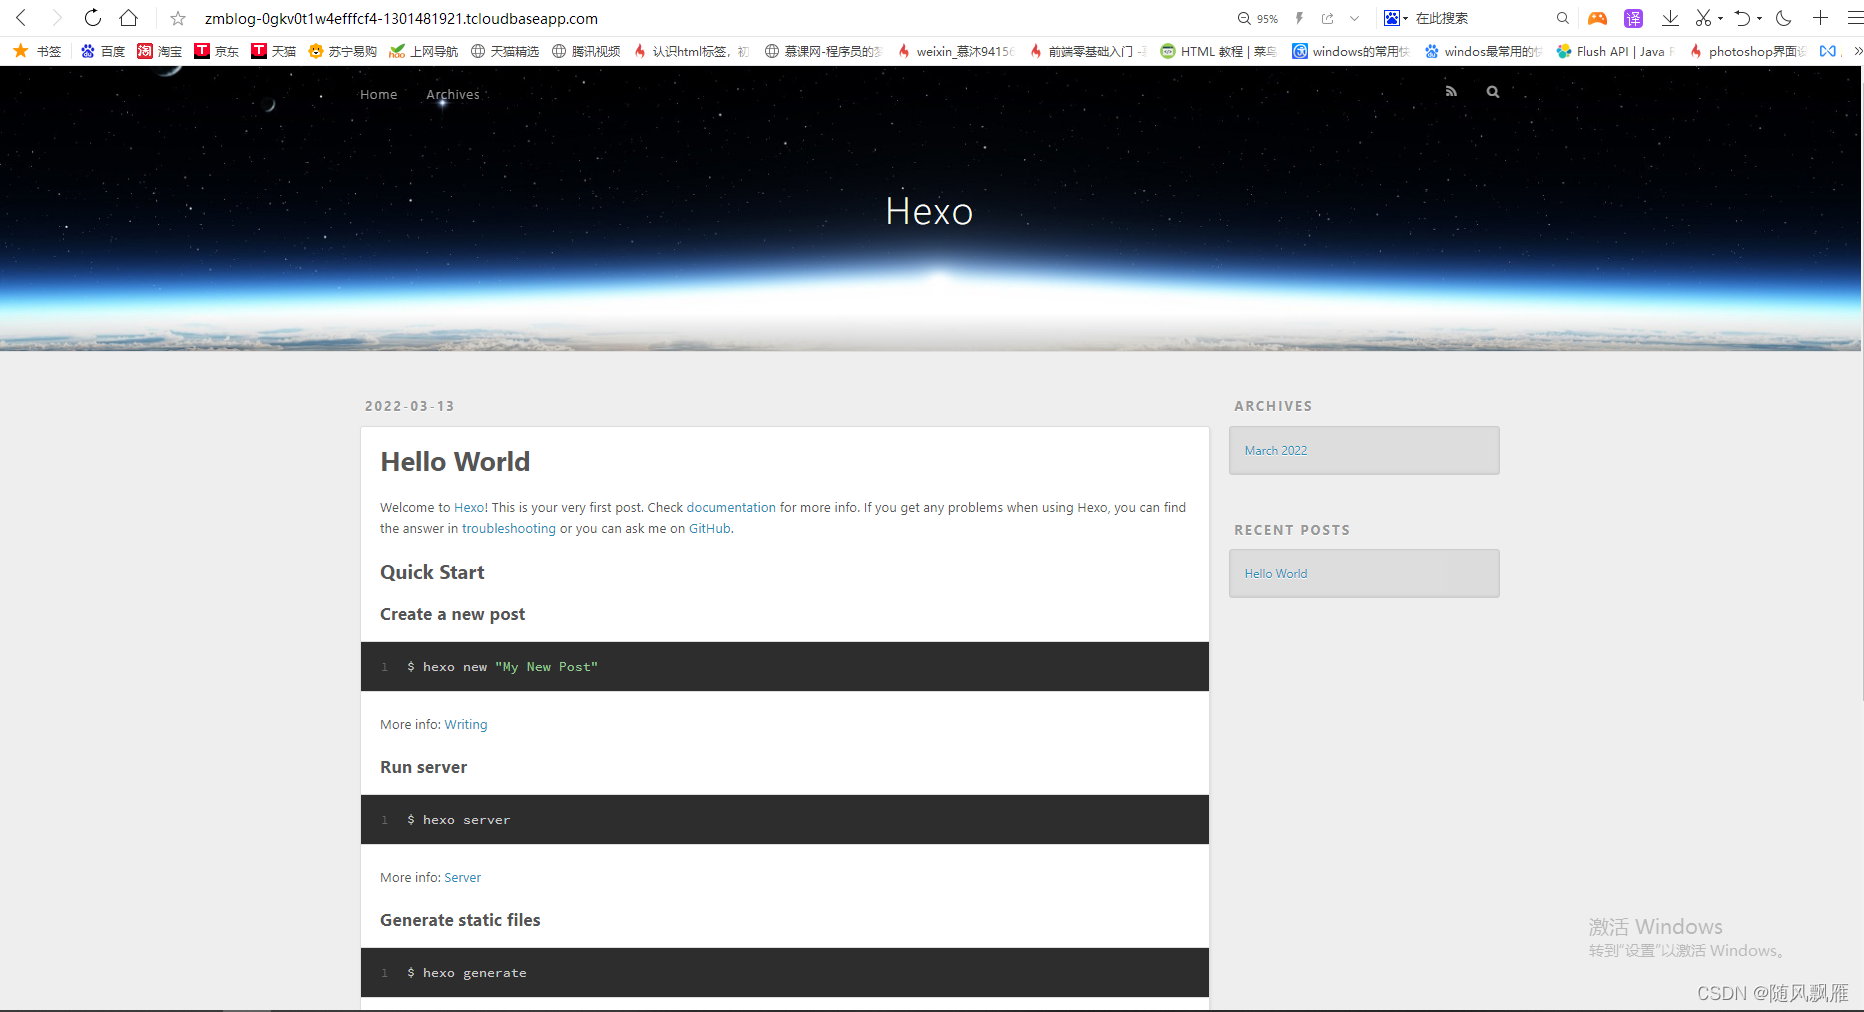
Task: Click the hexo generate code block
Action: coord(785,973)
